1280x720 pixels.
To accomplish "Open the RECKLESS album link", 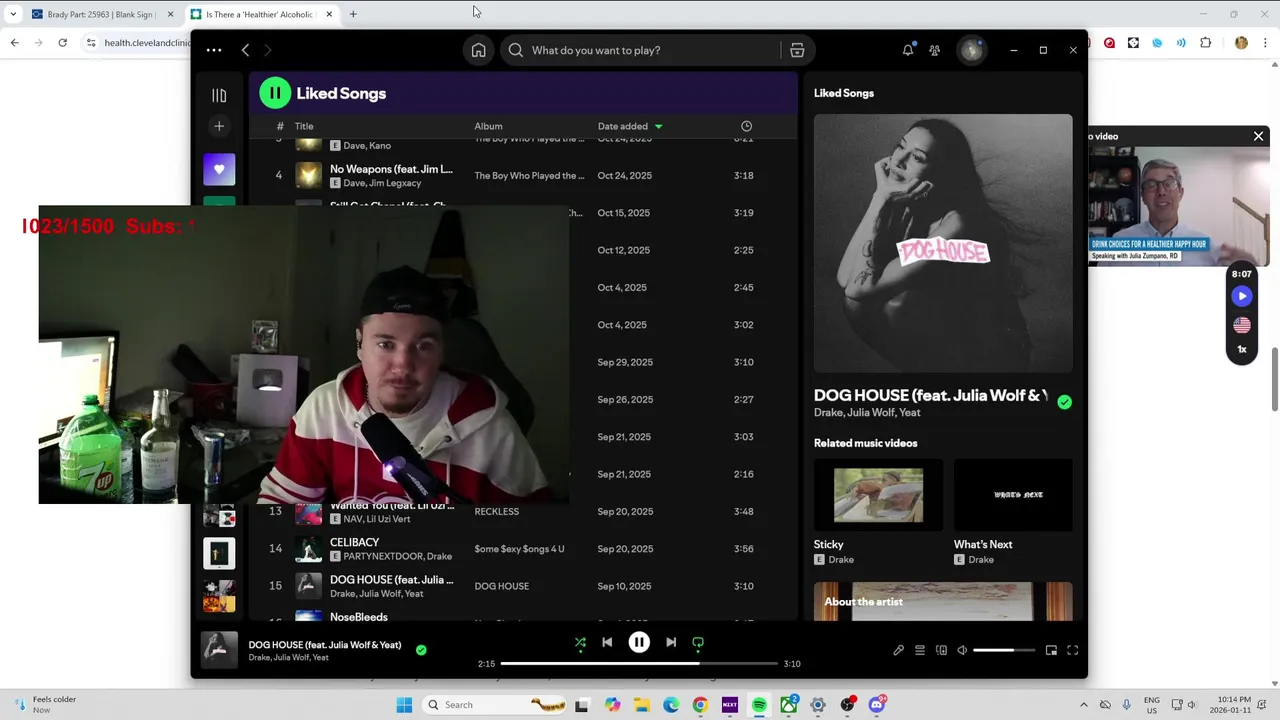I will pyautogui.click(x=496, y=511).
